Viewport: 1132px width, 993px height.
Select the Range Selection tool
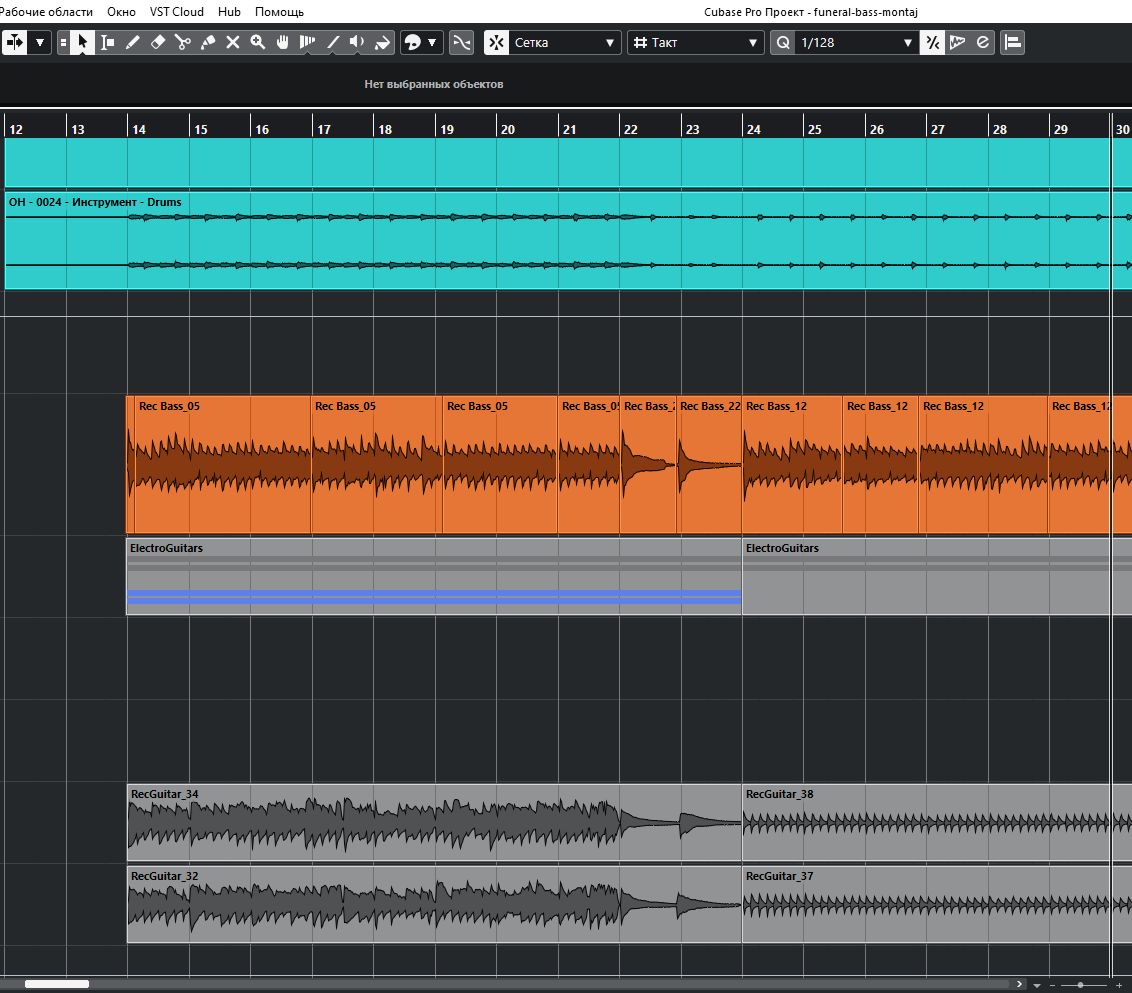pyautogui.click(x=108, y=43)
